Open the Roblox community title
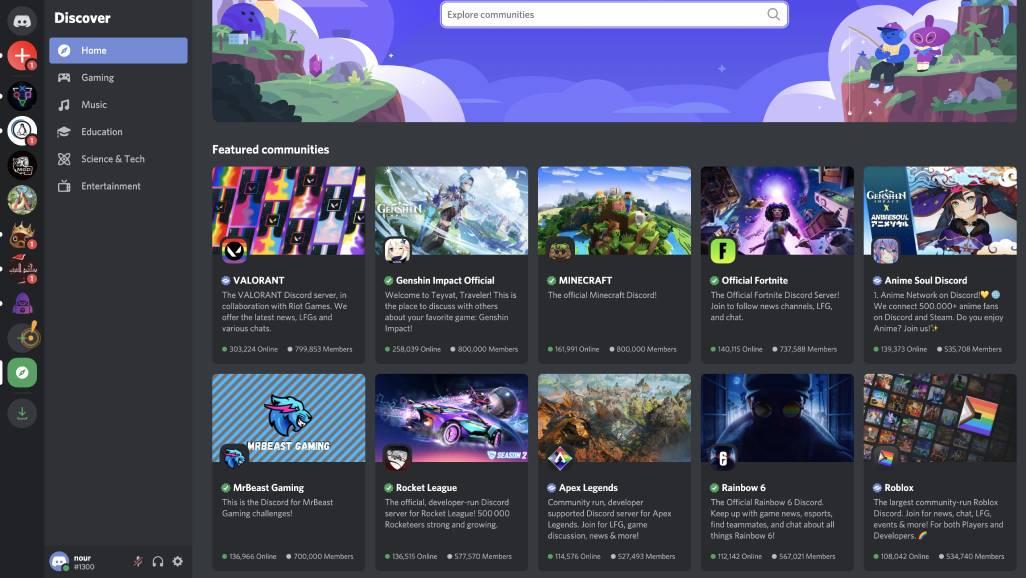 (x=898, y=488)
